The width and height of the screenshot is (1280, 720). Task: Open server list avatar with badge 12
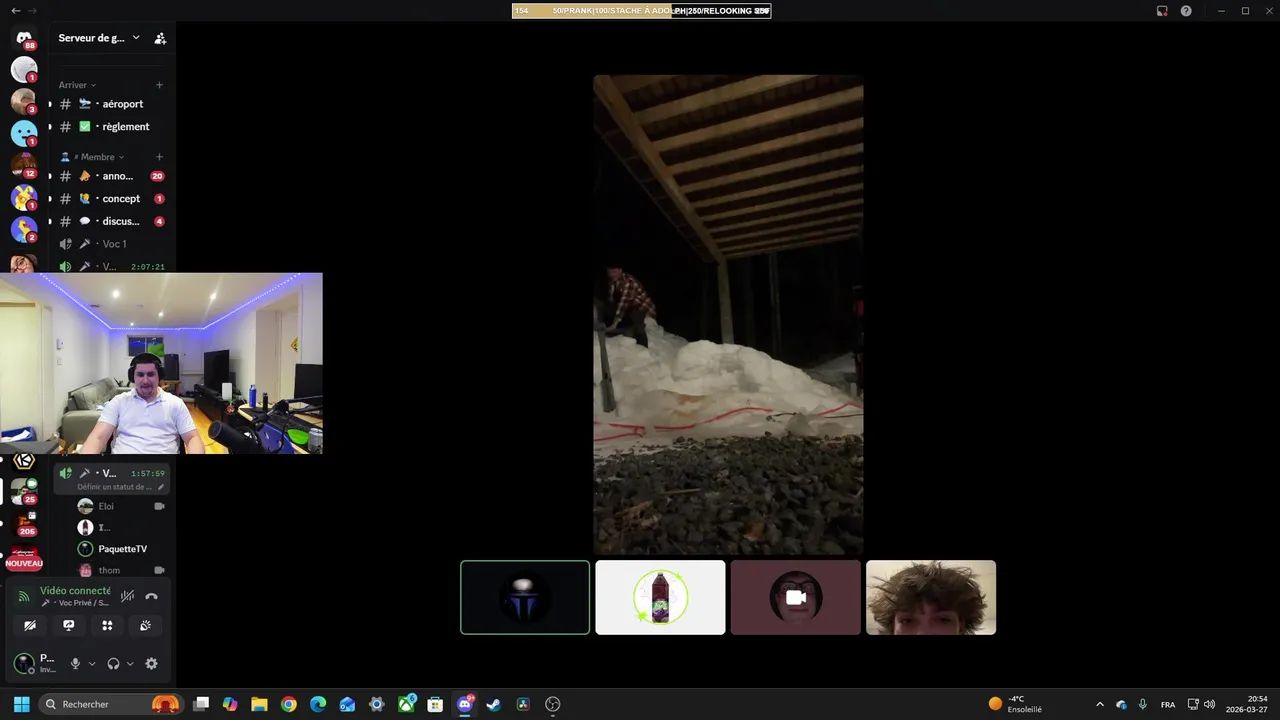[24, 165]
